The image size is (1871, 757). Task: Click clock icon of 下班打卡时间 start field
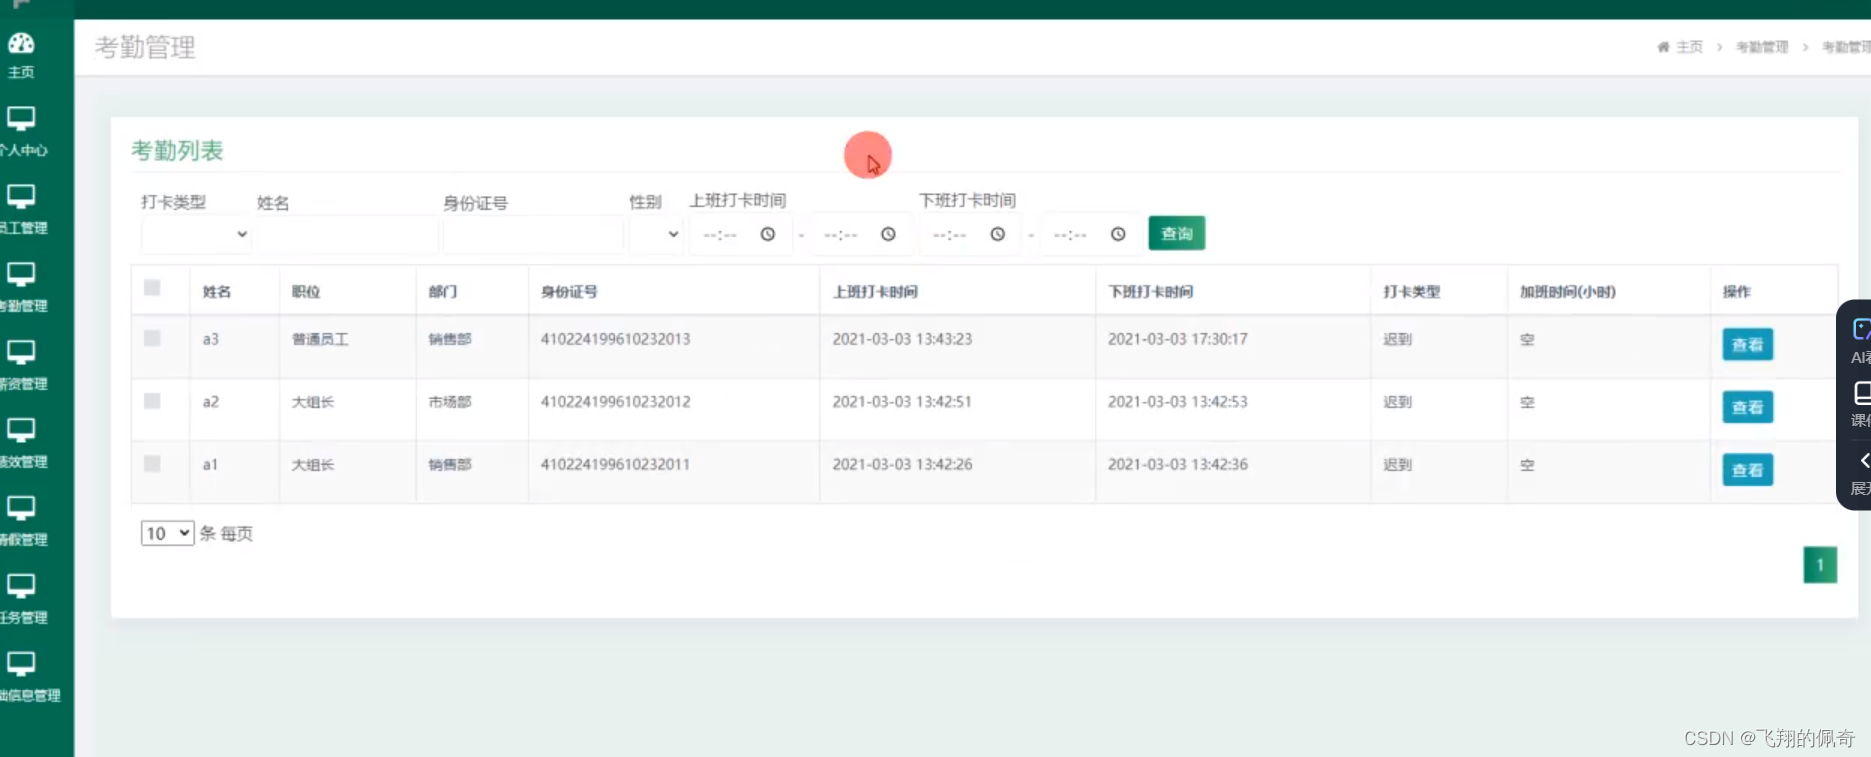(x=998, y=234)
